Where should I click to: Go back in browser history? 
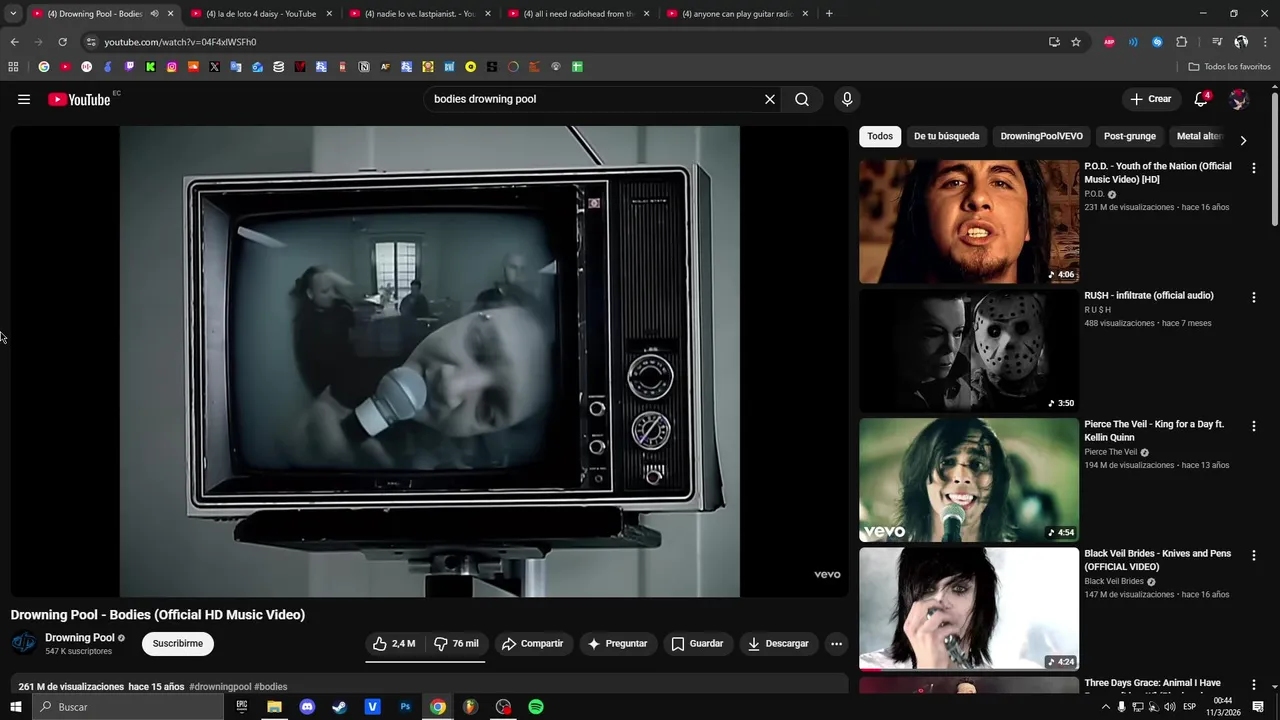(x=14, y=42)
